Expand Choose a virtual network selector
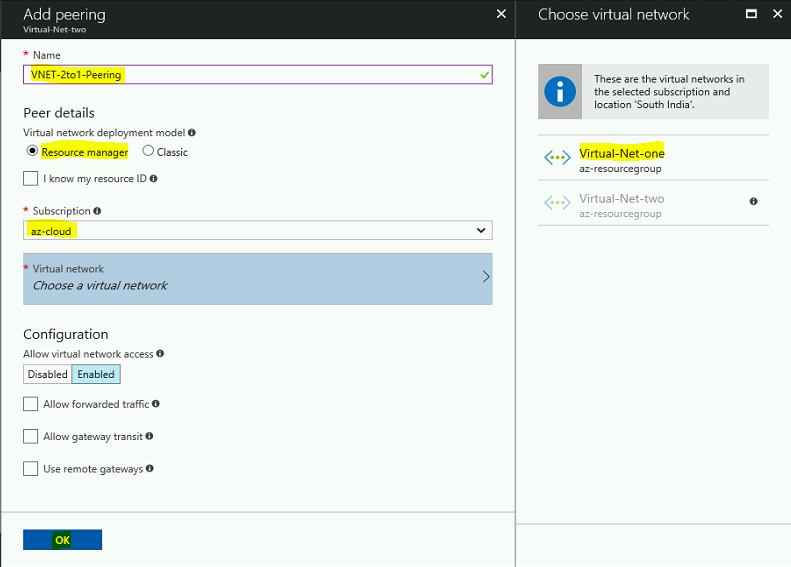This screenshot has height=567, width=791. click(258, 278)
